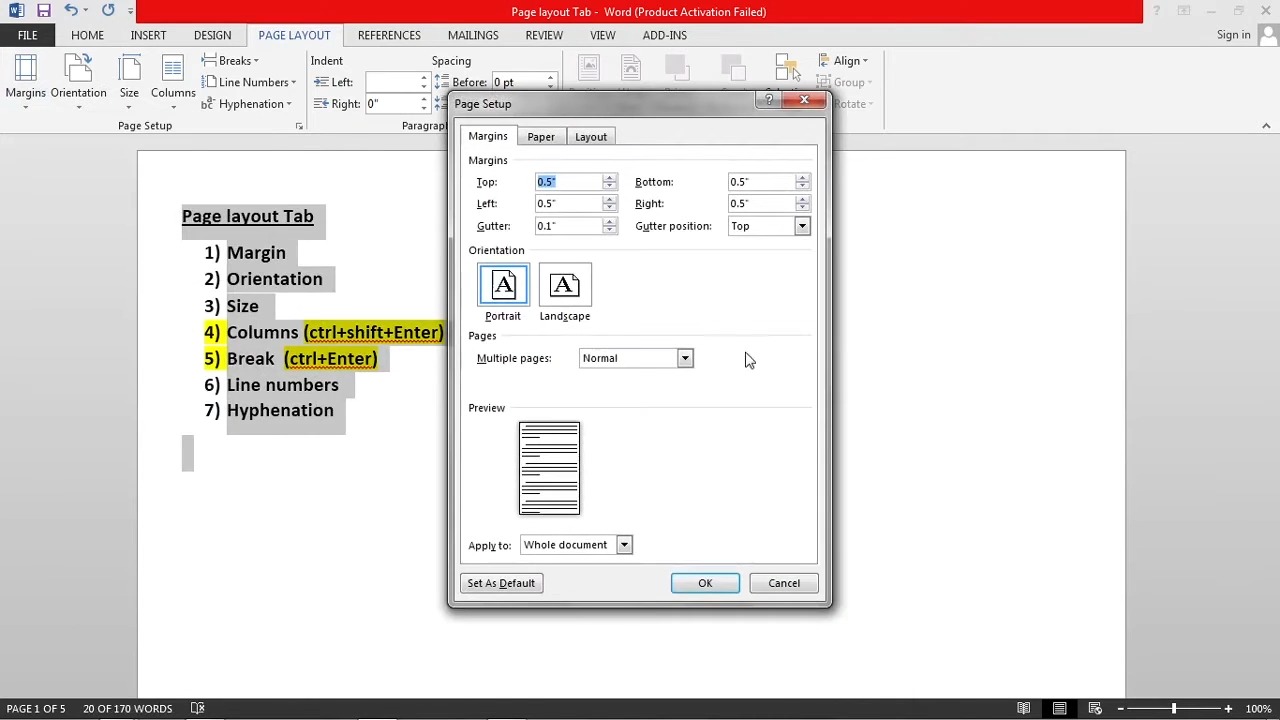
Task: Select Landscape orientation in Page Setup
Action: tap(565, 292)
